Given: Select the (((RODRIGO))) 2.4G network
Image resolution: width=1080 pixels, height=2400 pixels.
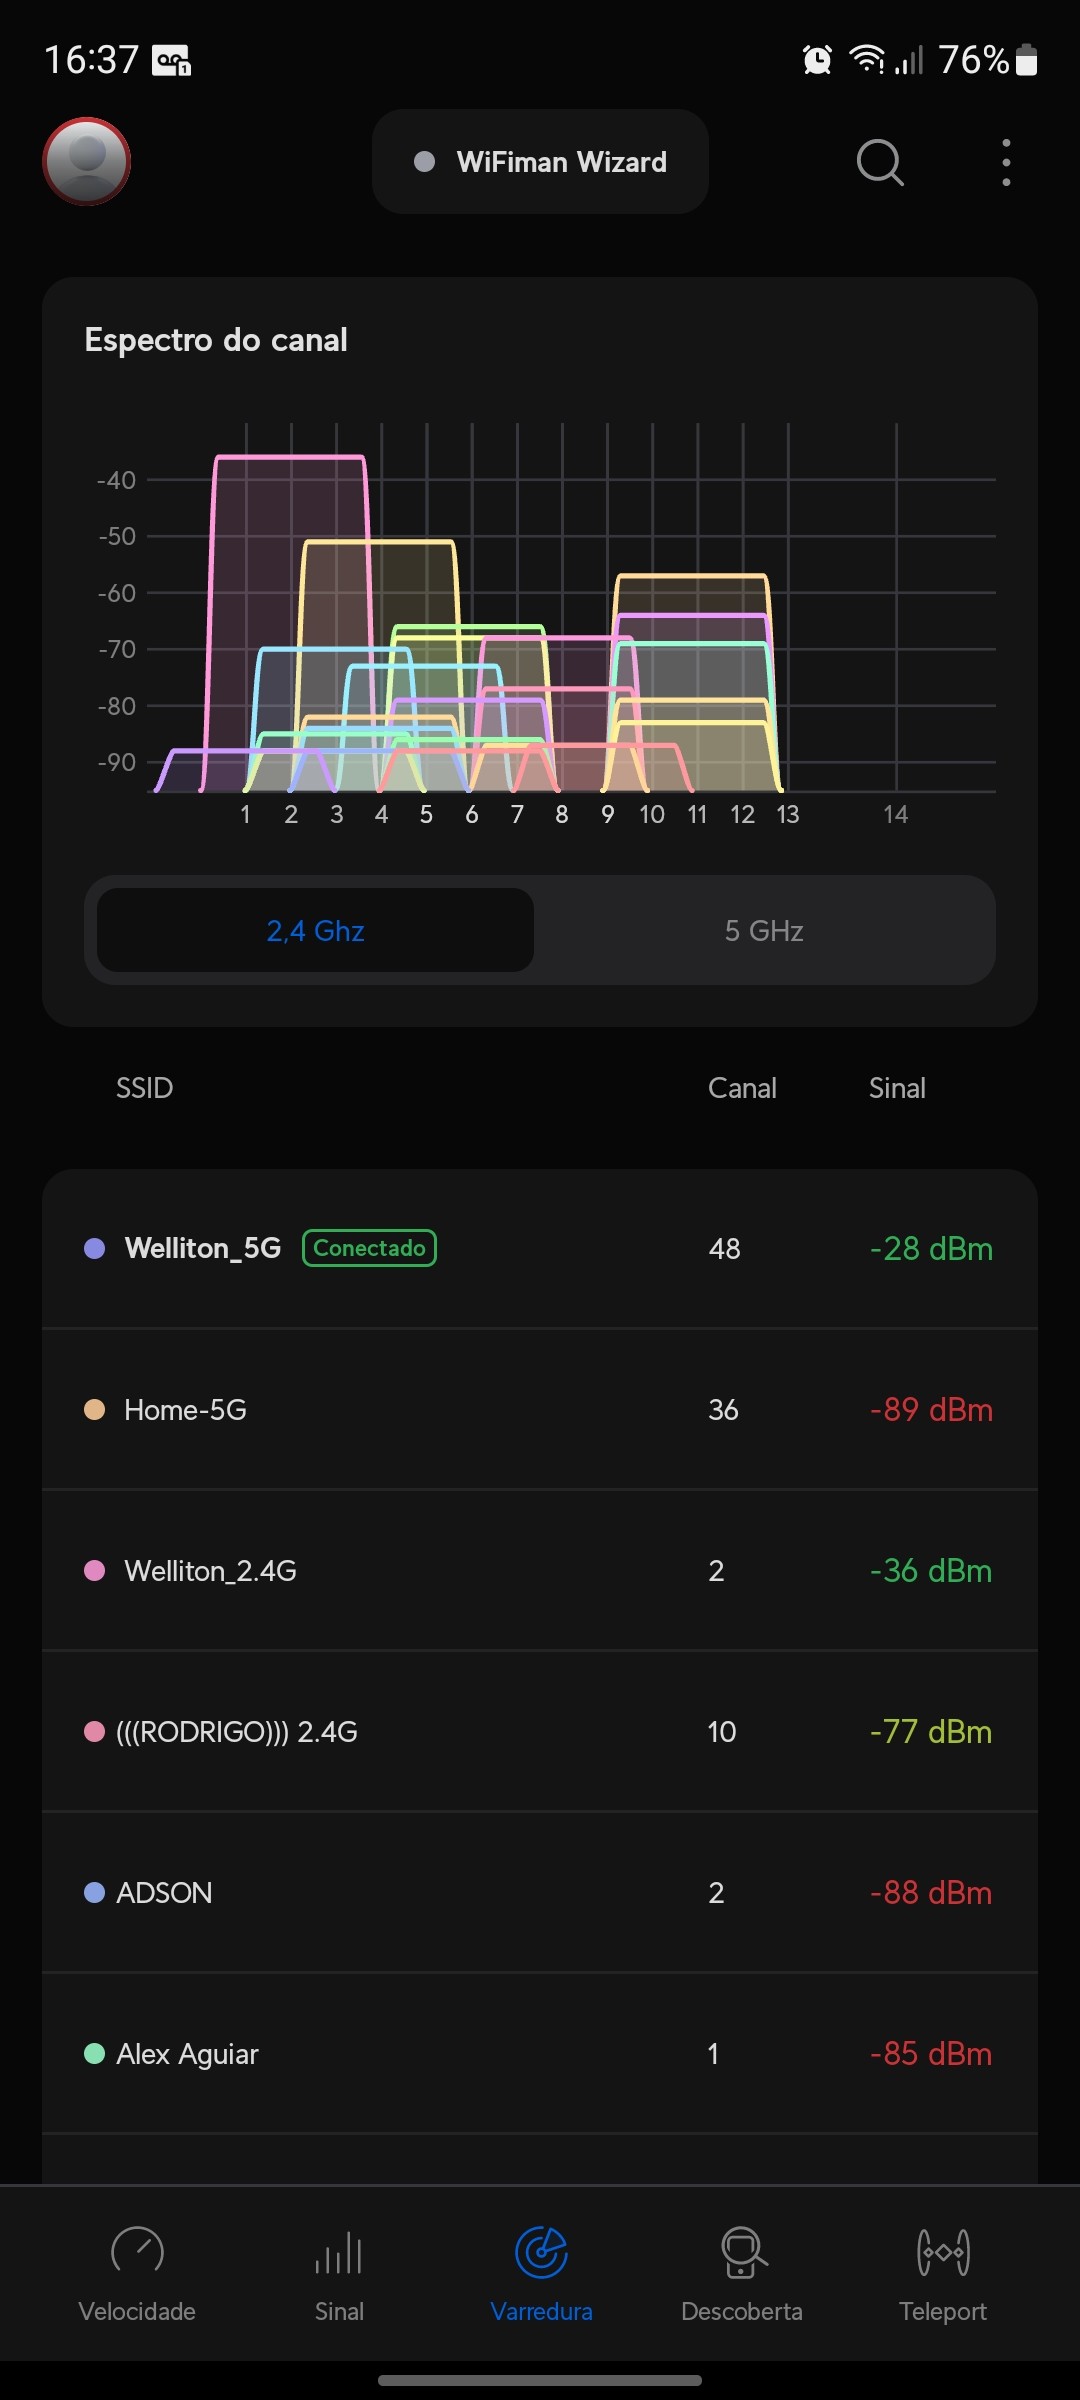Looking at the screenshot, I should click(x=540, y=1732).
